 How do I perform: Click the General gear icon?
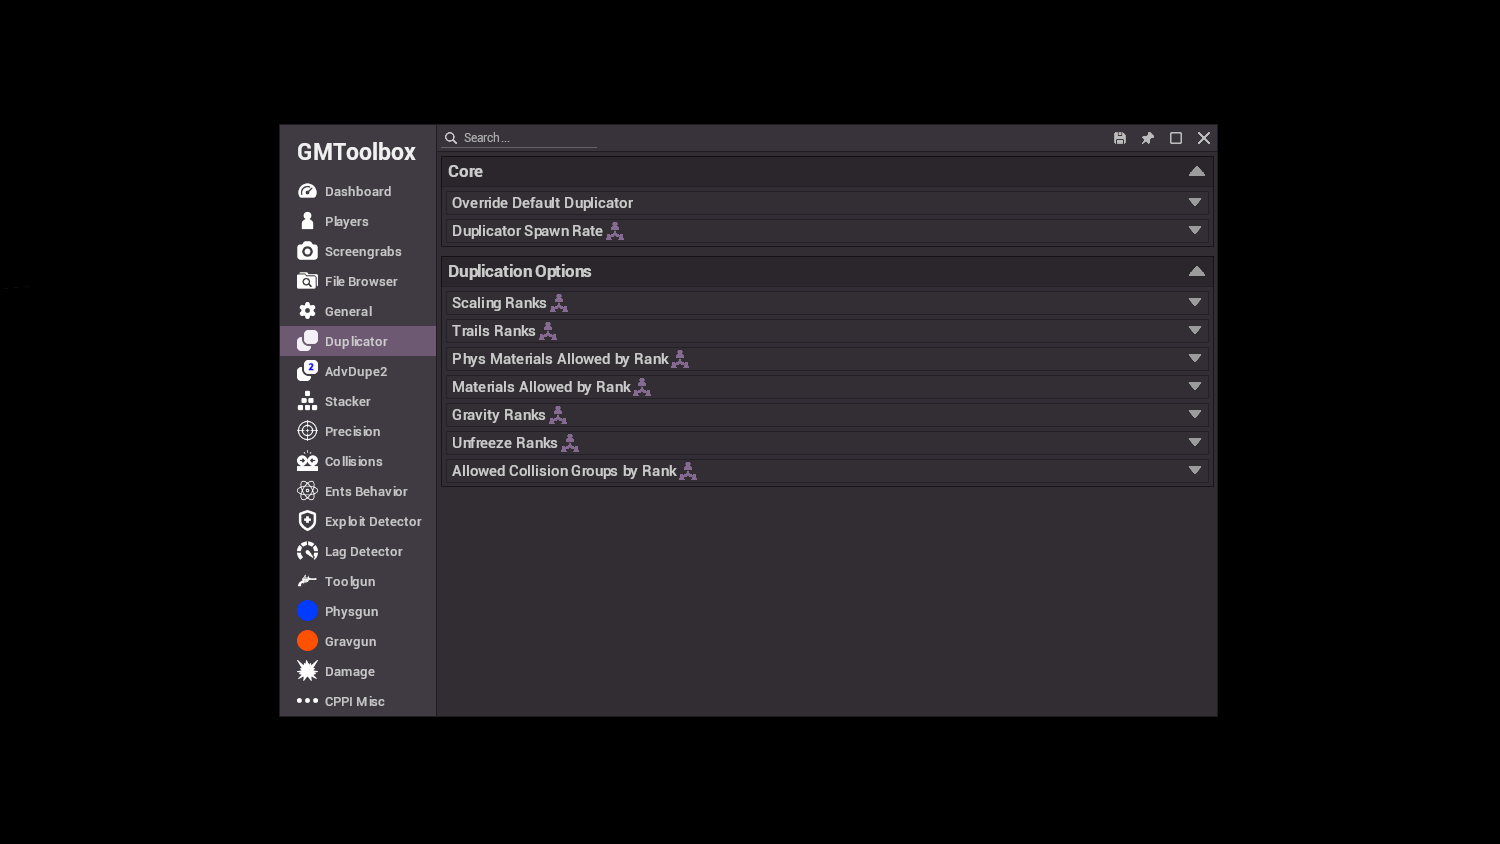(307, 311)
